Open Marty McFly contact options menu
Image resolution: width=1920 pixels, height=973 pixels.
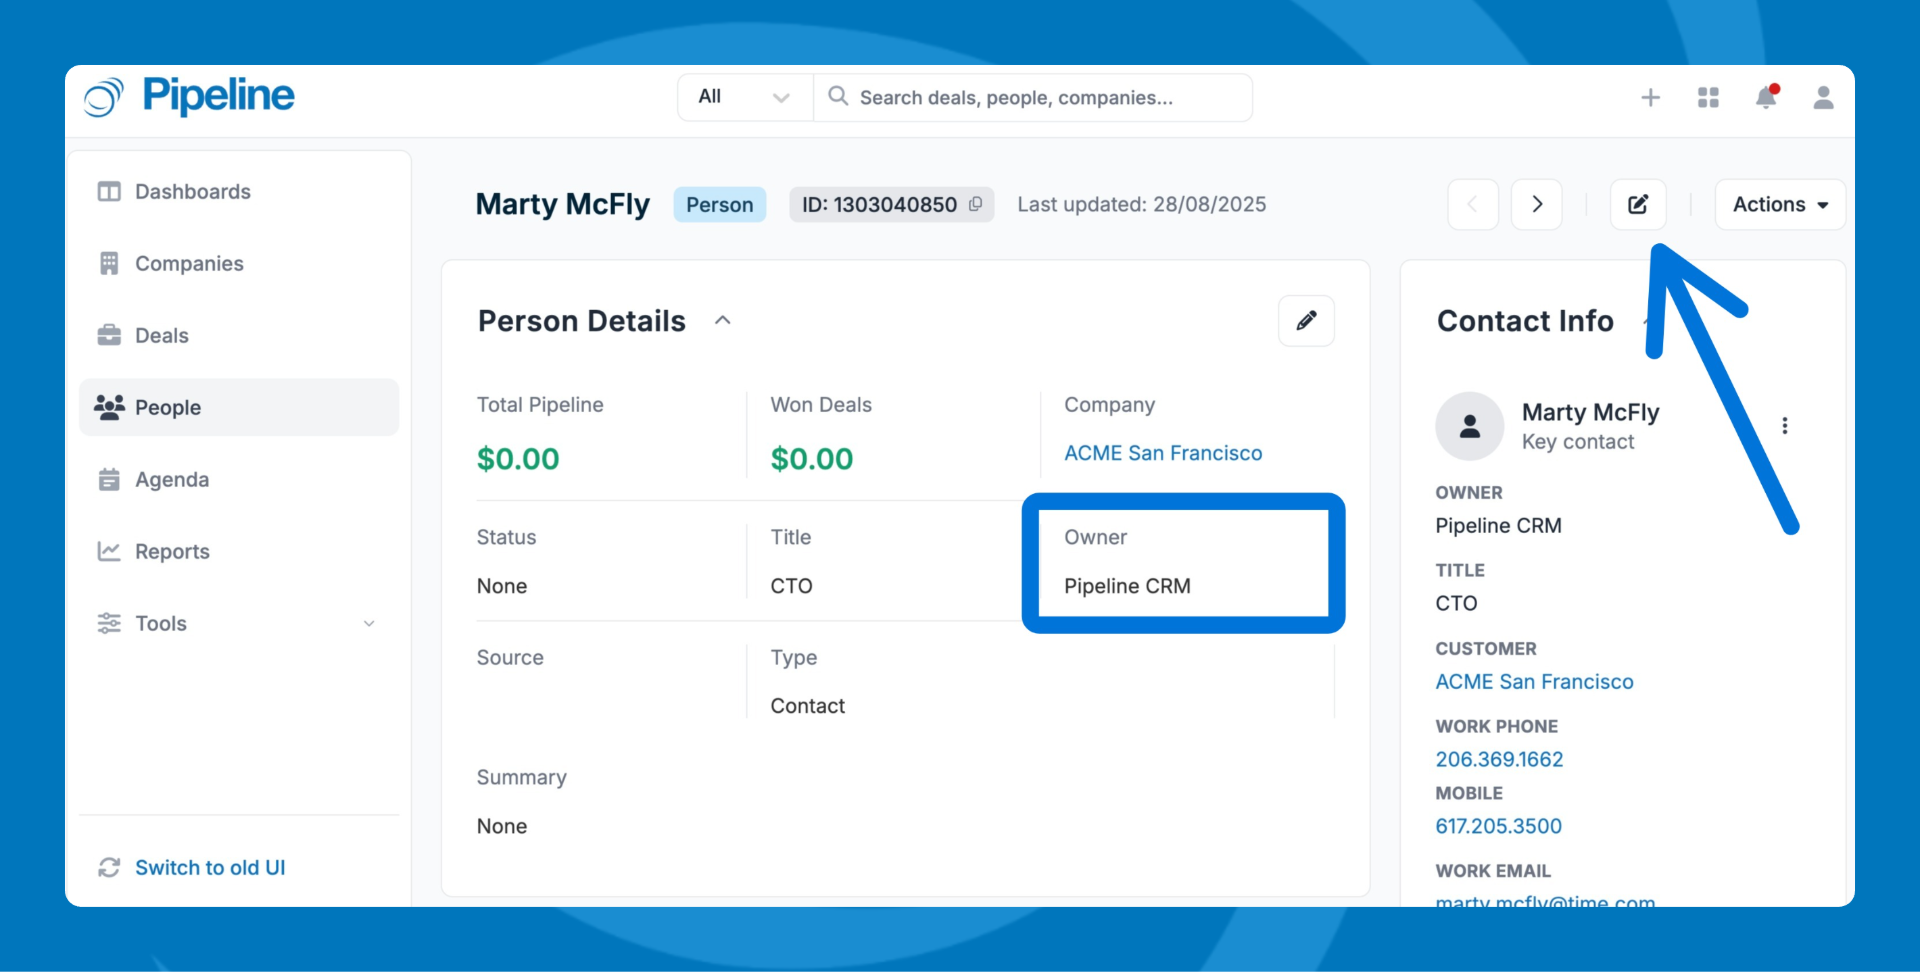pos(1785,425)
